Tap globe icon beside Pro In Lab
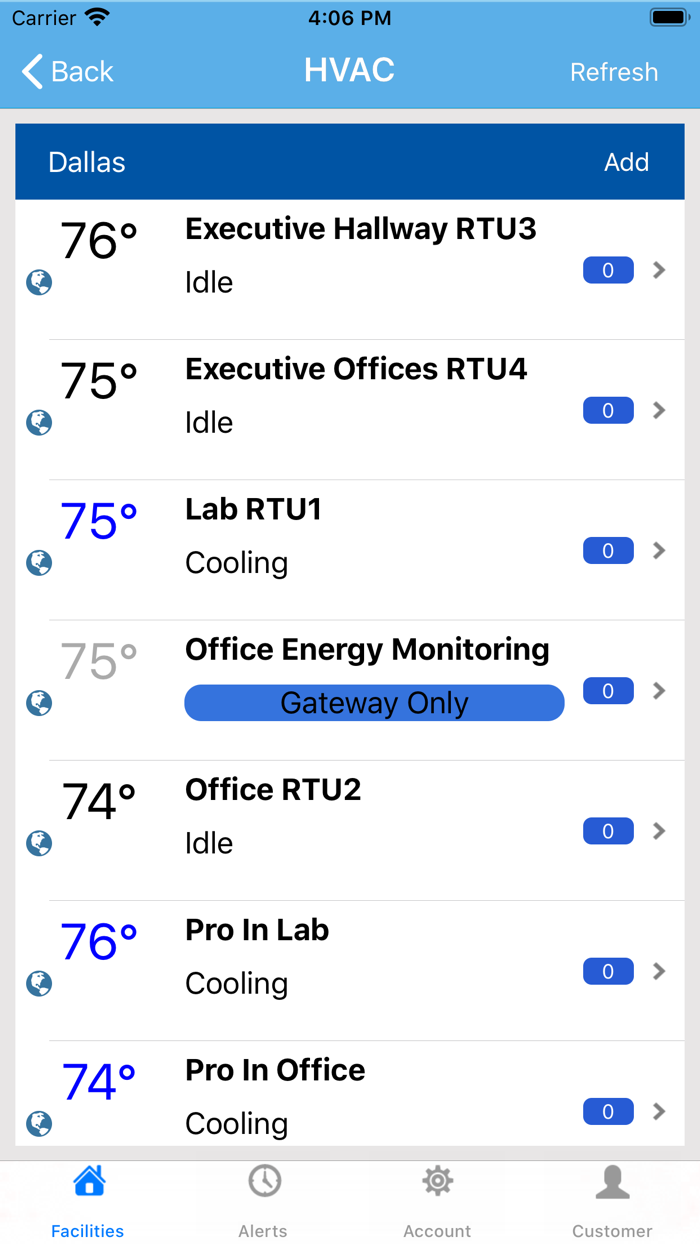This screenshot has width=700, height=1244. tap(39, 984)
